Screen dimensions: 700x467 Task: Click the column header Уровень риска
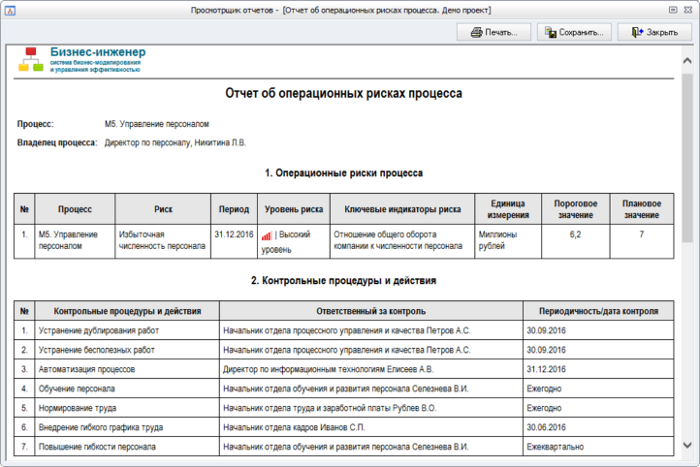click(x=294, y=209)
